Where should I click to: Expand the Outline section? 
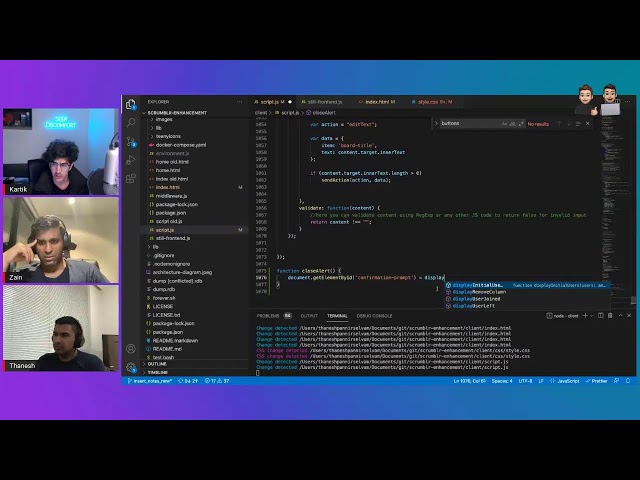click(157, 364)
